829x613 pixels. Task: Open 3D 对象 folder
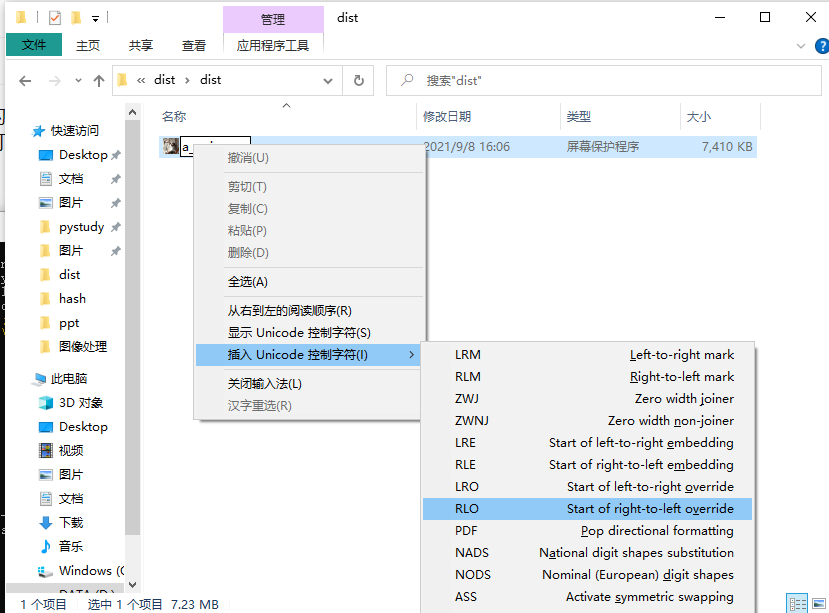[80, 403]
